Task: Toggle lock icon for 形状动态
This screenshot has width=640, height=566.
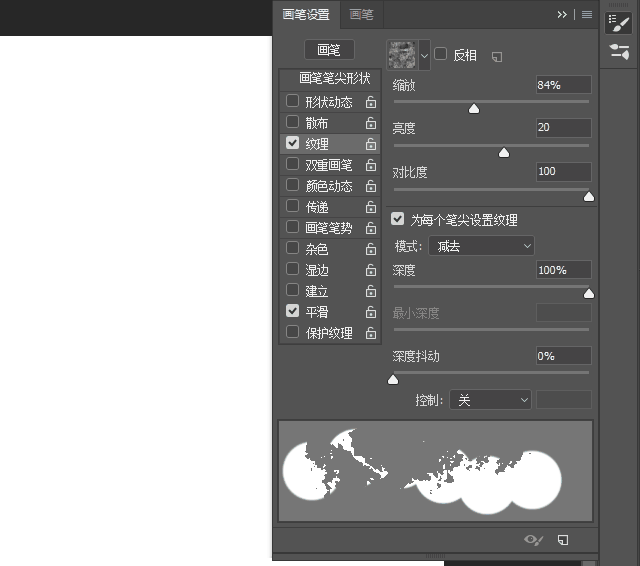Action: coord(371,102)
